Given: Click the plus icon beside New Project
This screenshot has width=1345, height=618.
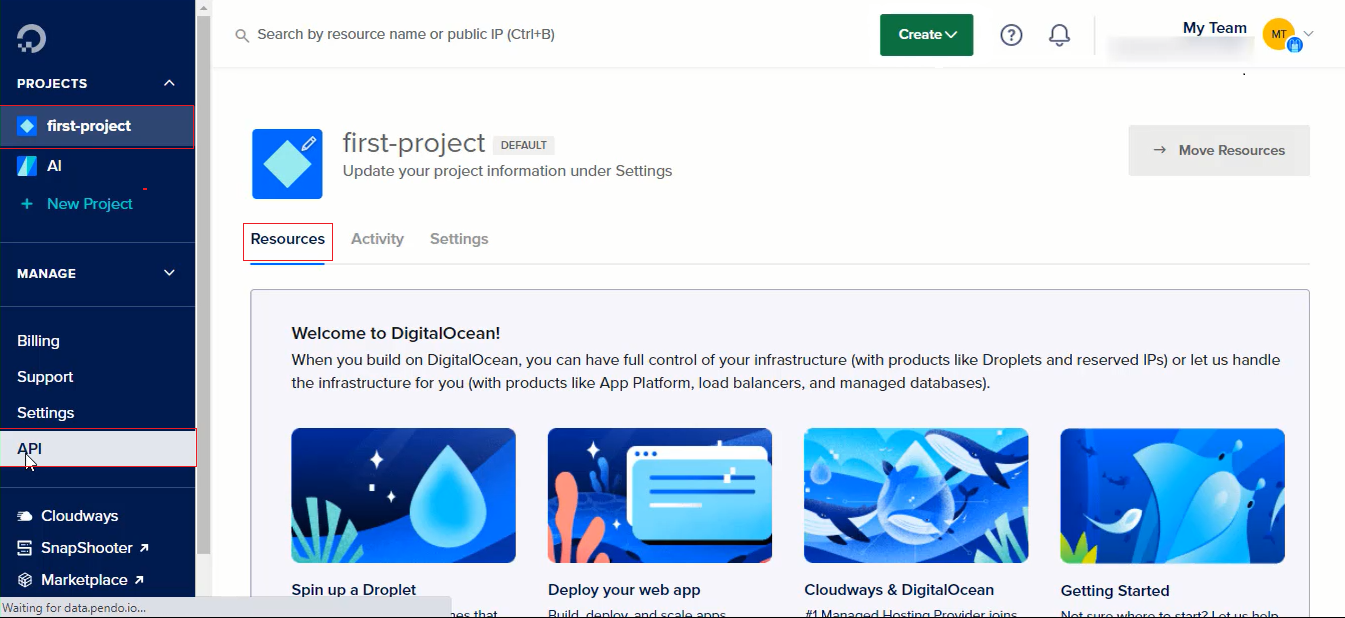Looking at the screenshot, I should click(27, 204).
